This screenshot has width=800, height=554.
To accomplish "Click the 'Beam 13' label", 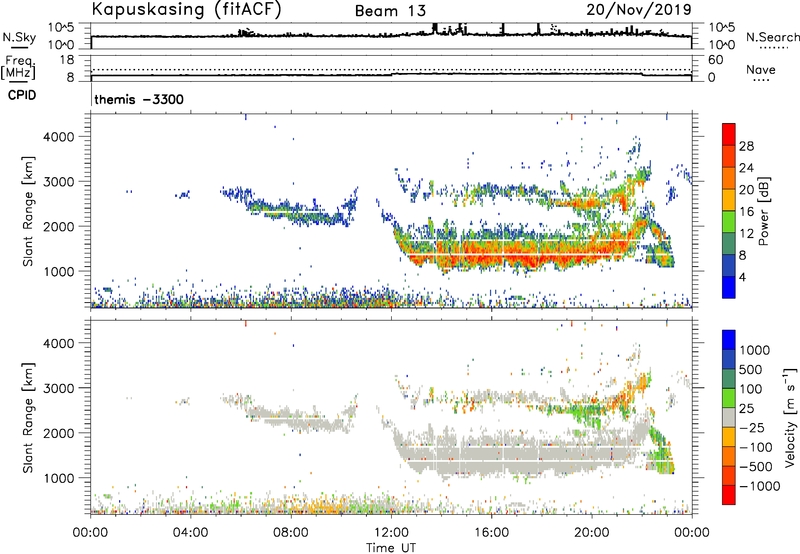I will [x=390, y=11].
